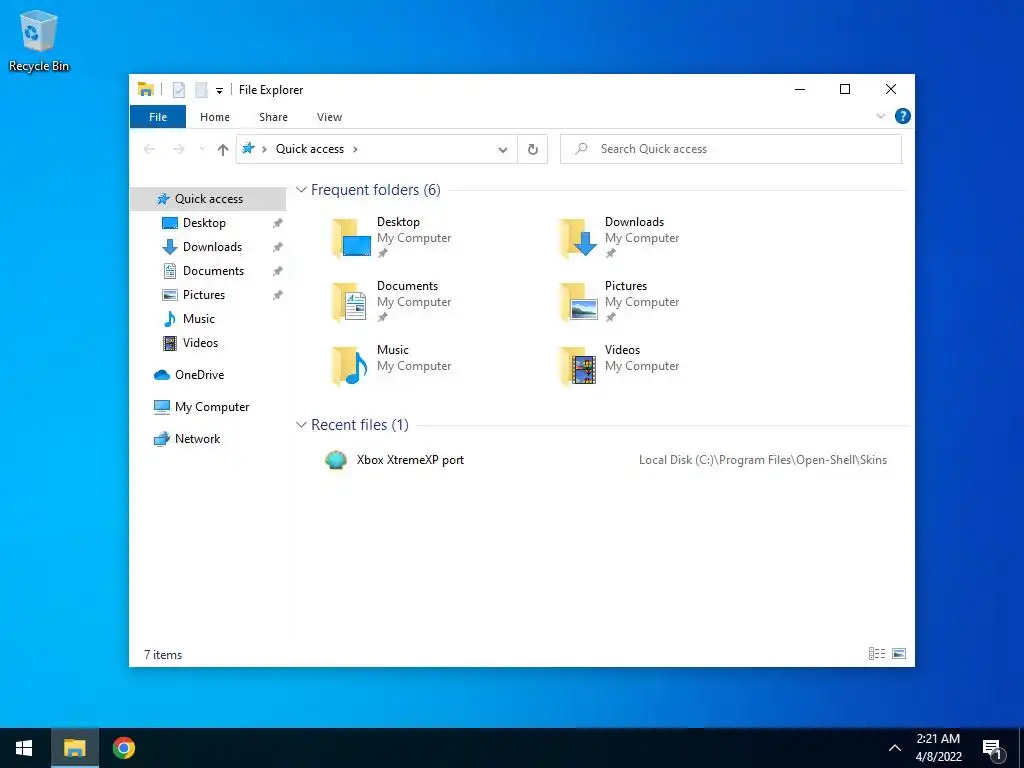Open Customize Quick Access Toolbar dropdown
The image size is (1024, 768).
[x=219, y=91]
